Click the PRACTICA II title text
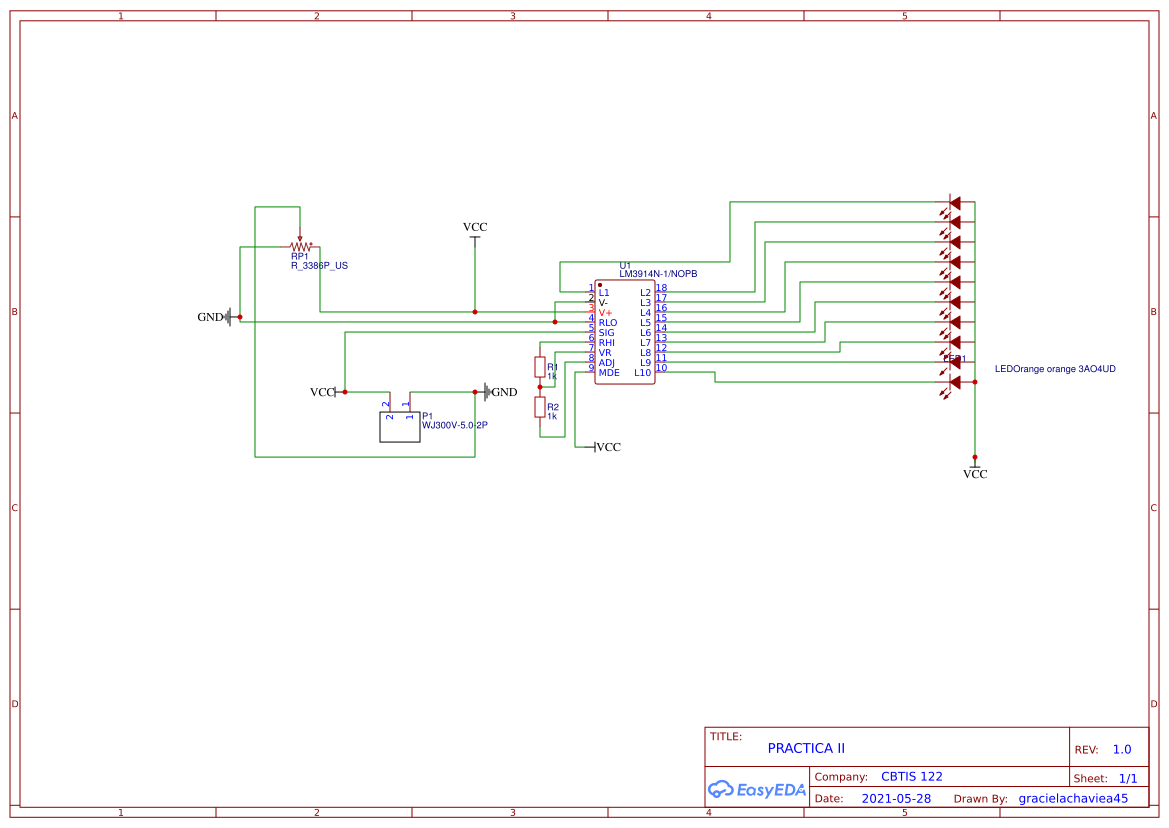This screenshot has height=828, width=1169. (x=806, y=747)
